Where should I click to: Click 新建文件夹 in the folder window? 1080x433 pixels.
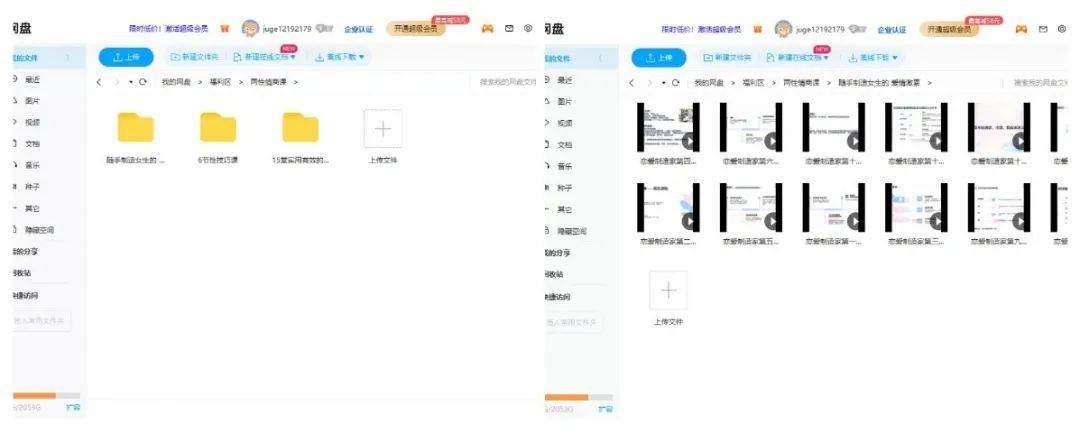tap(195, 57)
